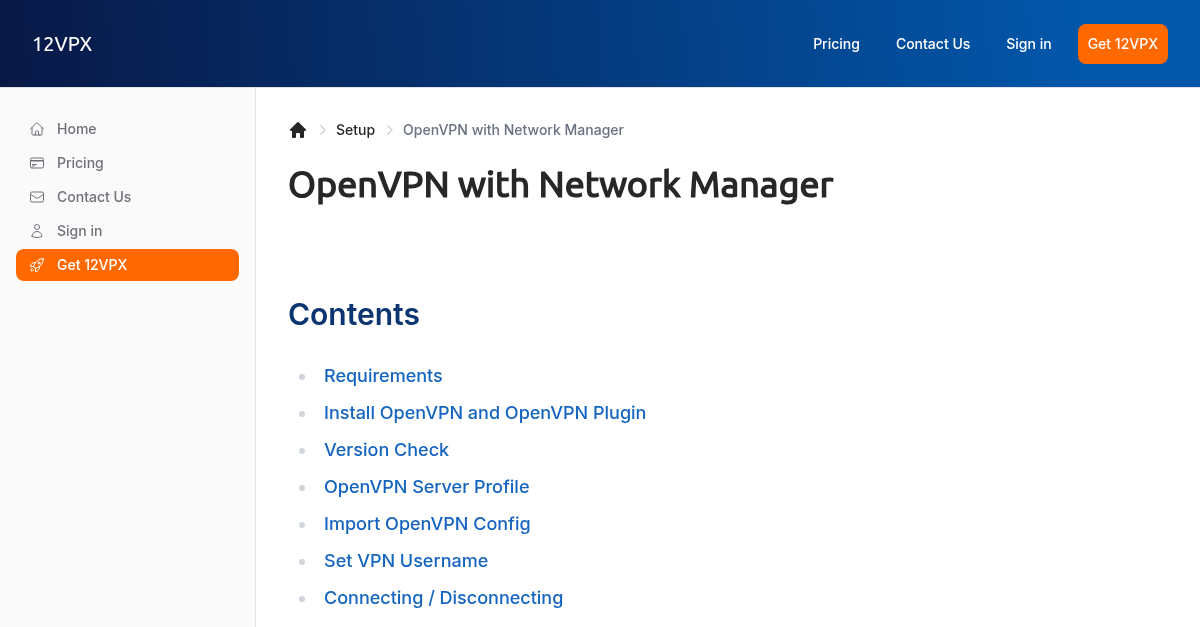Click the envelope icon next to Contact Us
This screenshot has height=627, width=1200.
pyautogui.click(x=36, y=197)
